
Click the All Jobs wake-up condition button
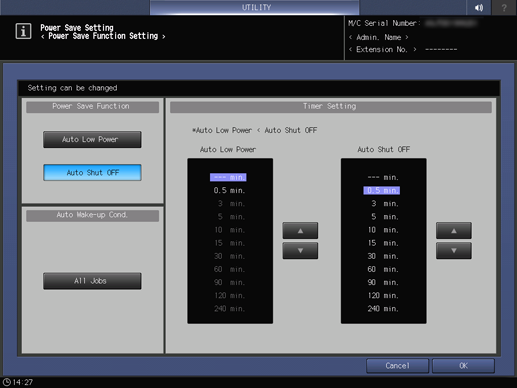point(92,281)
